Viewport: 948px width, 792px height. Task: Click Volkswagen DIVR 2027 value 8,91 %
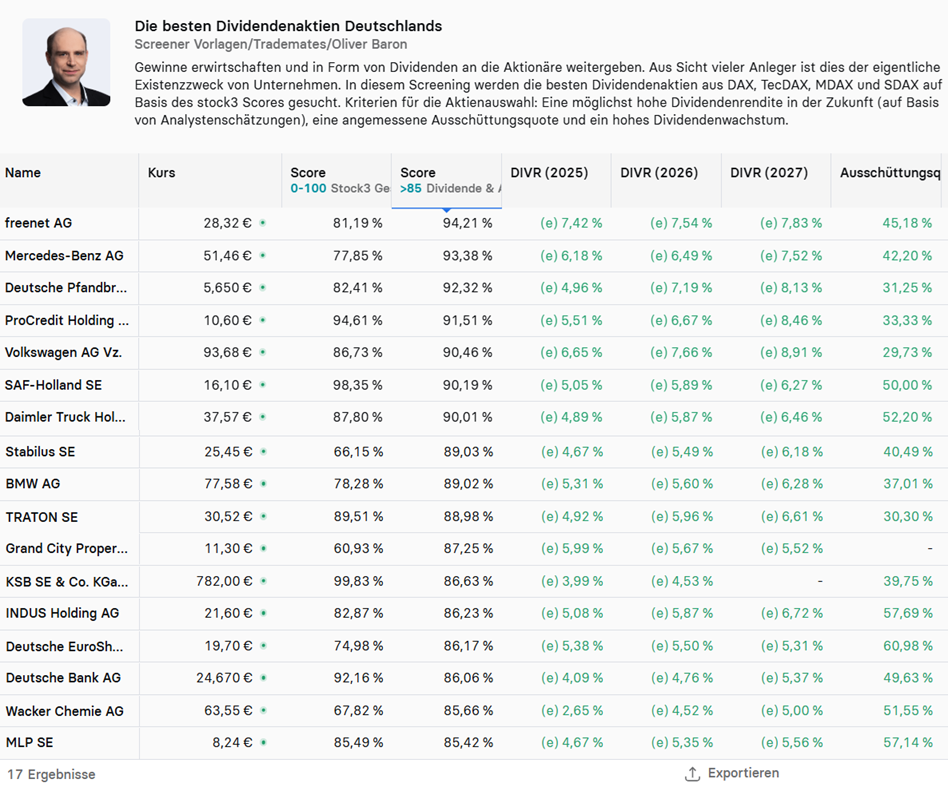click(791, 352)
